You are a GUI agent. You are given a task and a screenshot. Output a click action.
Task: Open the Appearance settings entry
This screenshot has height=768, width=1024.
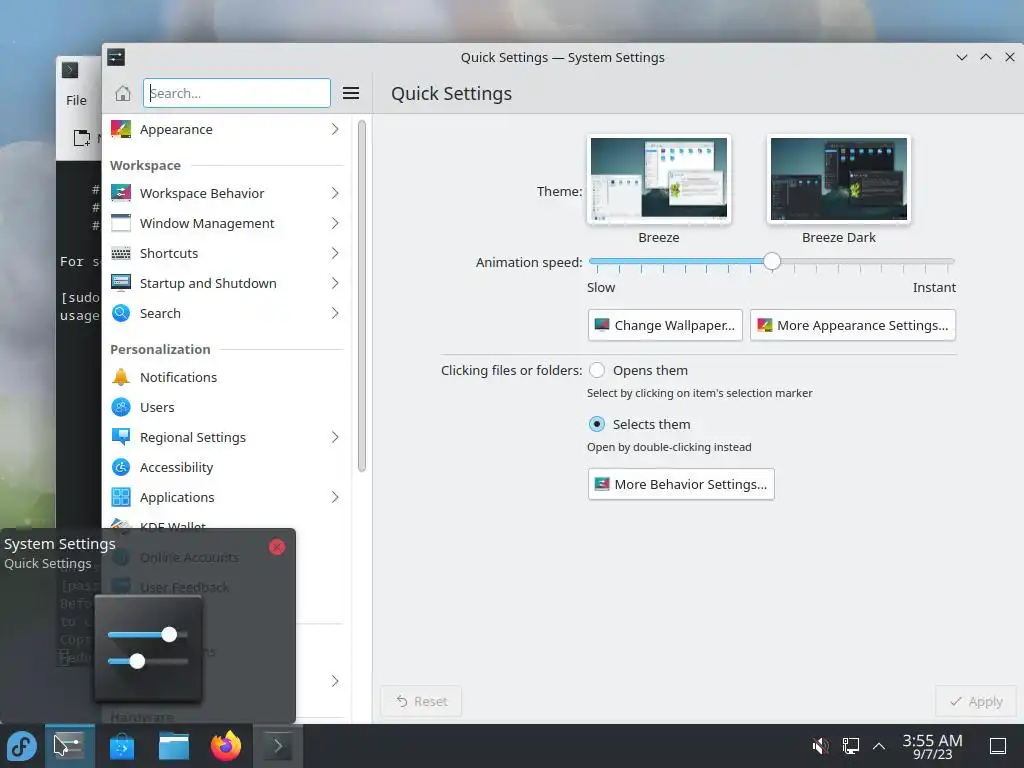[226, 129]
